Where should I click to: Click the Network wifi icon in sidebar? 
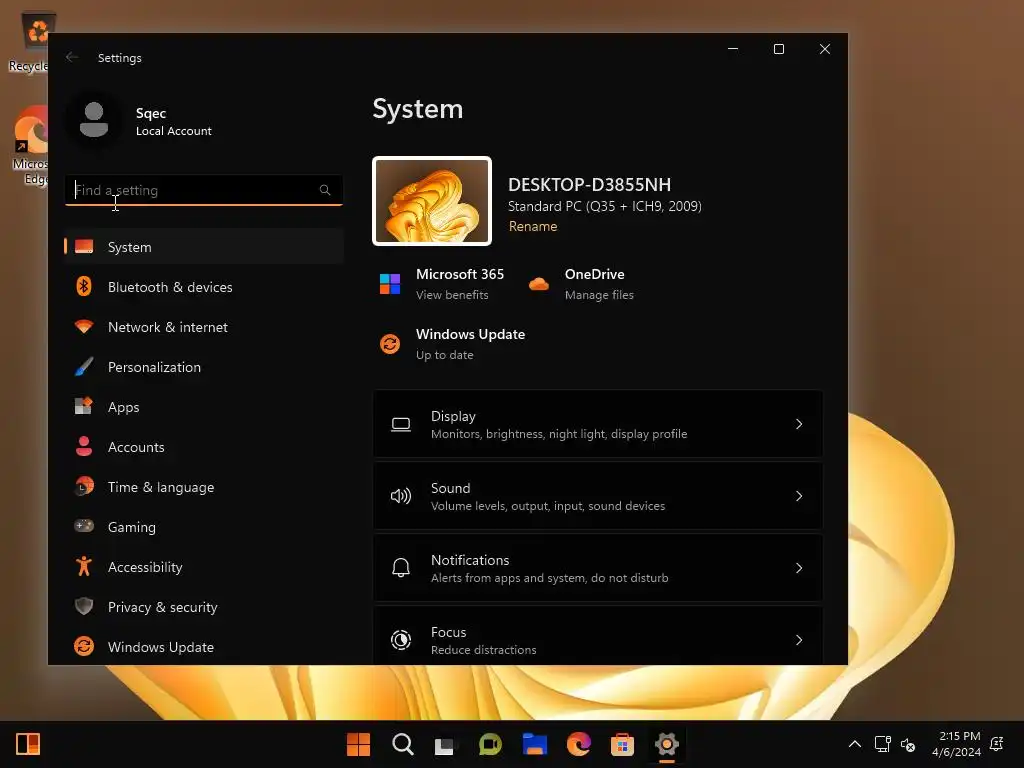[x=84, y=327]
